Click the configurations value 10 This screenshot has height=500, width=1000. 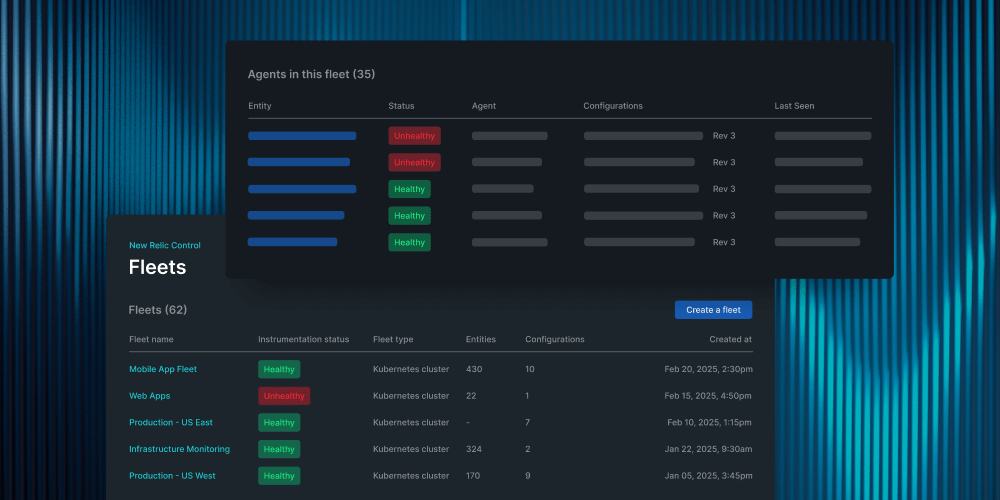(530, 369)
